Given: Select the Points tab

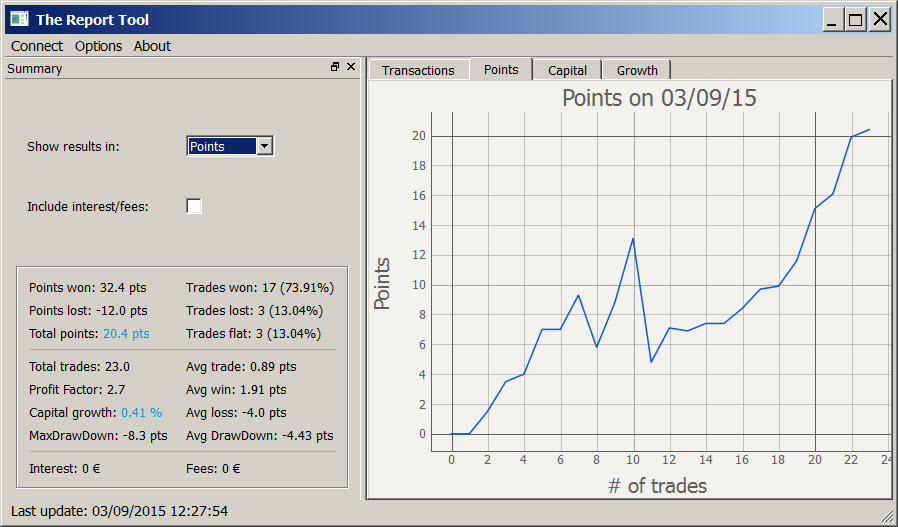Looking at the screenshot, I should 501,69.
